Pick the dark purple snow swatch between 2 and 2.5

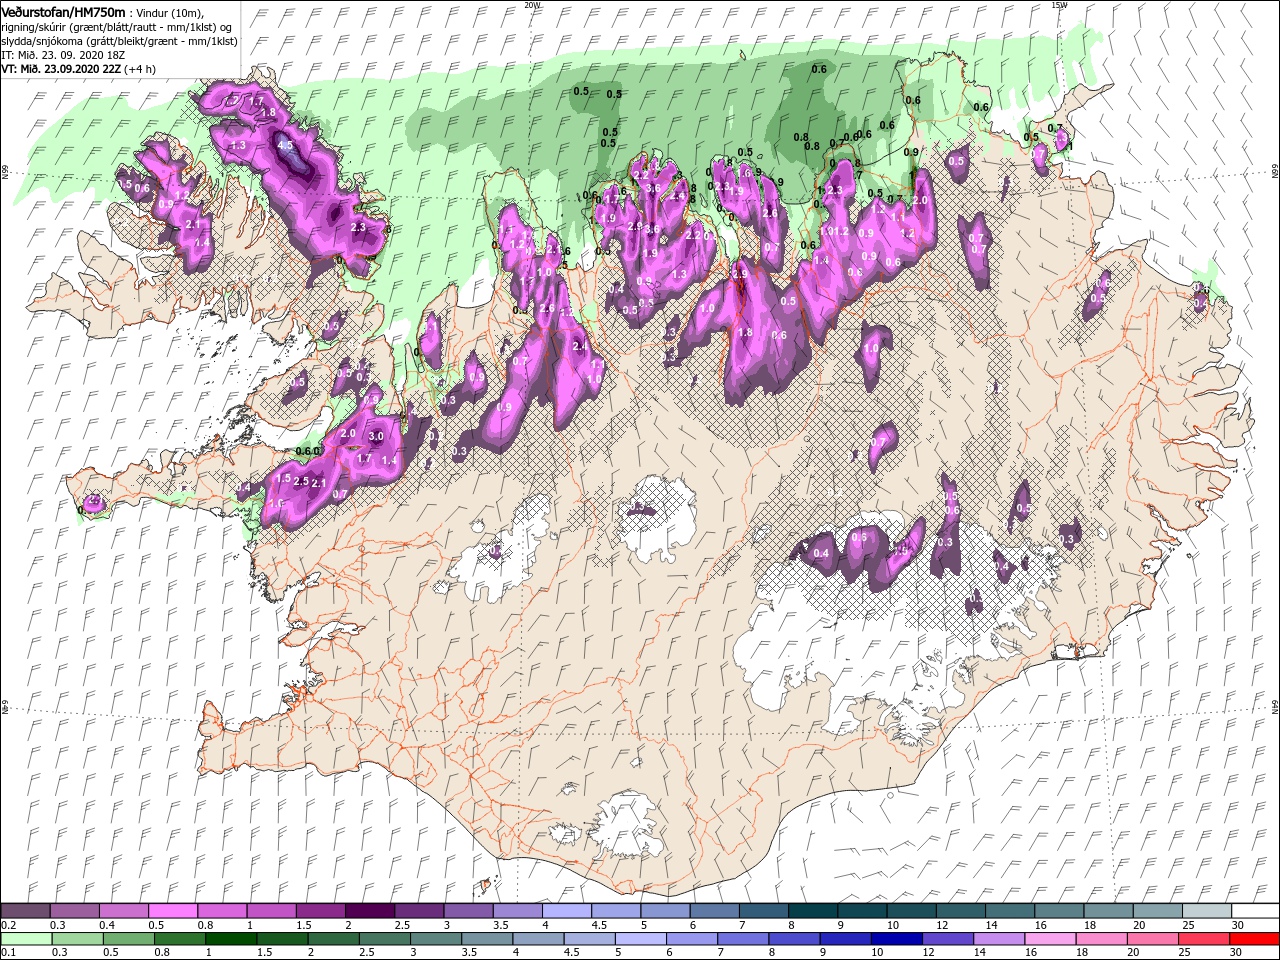(369, 912)
